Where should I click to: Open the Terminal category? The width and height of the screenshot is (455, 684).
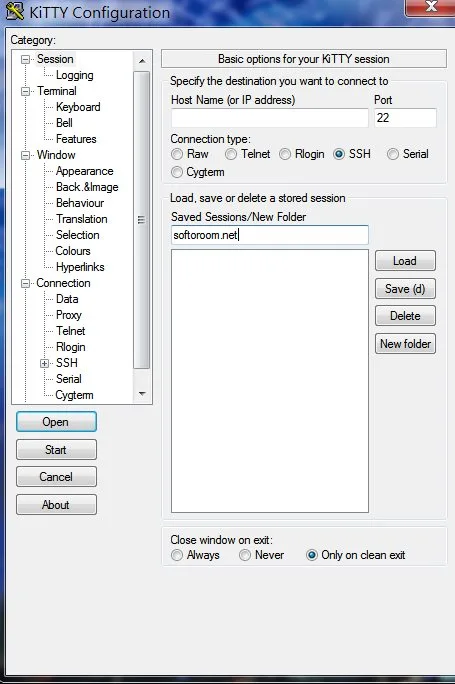[57, 91]
